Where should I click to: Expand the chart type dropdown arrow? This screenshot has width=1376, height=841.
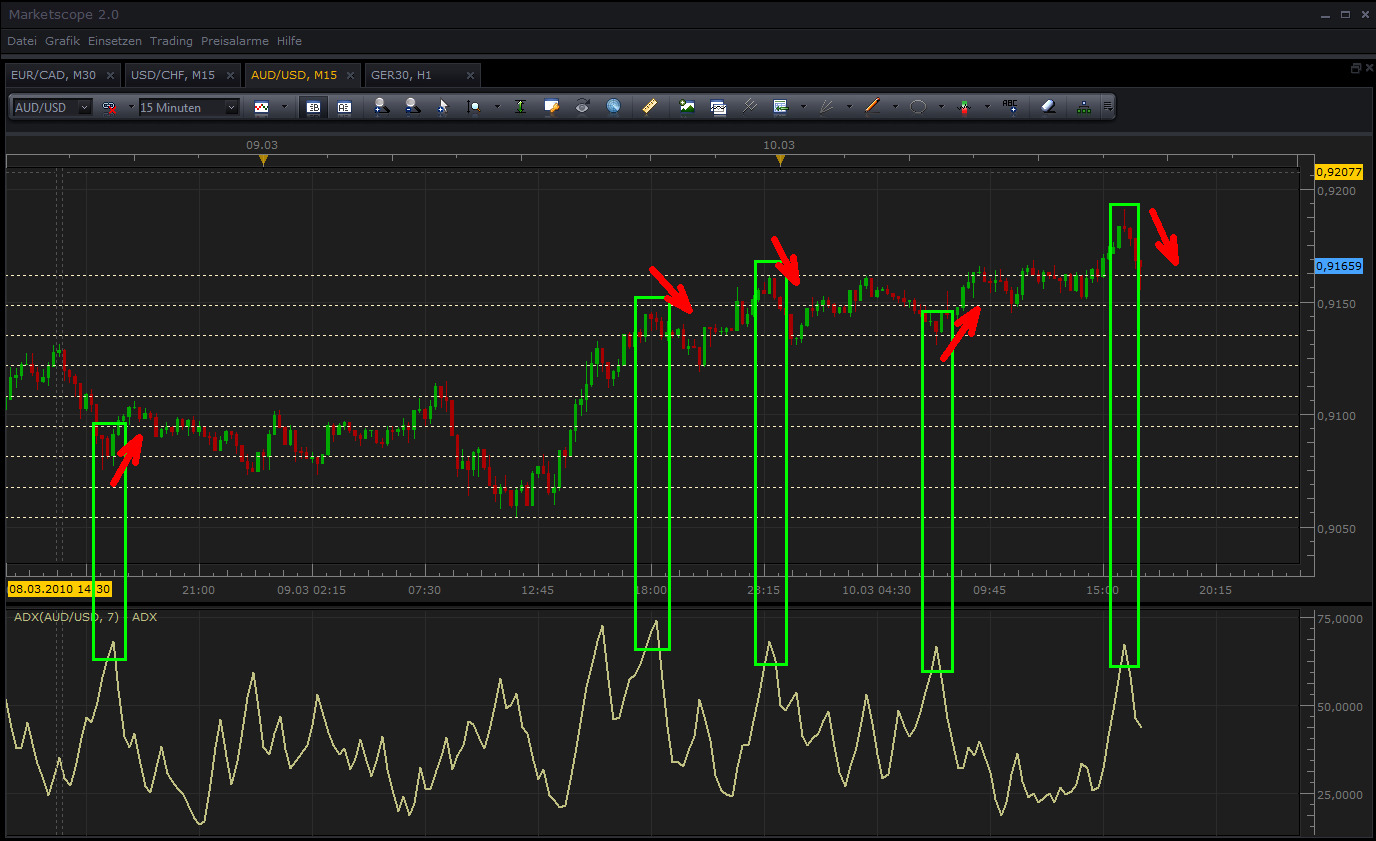coord(284,107)
